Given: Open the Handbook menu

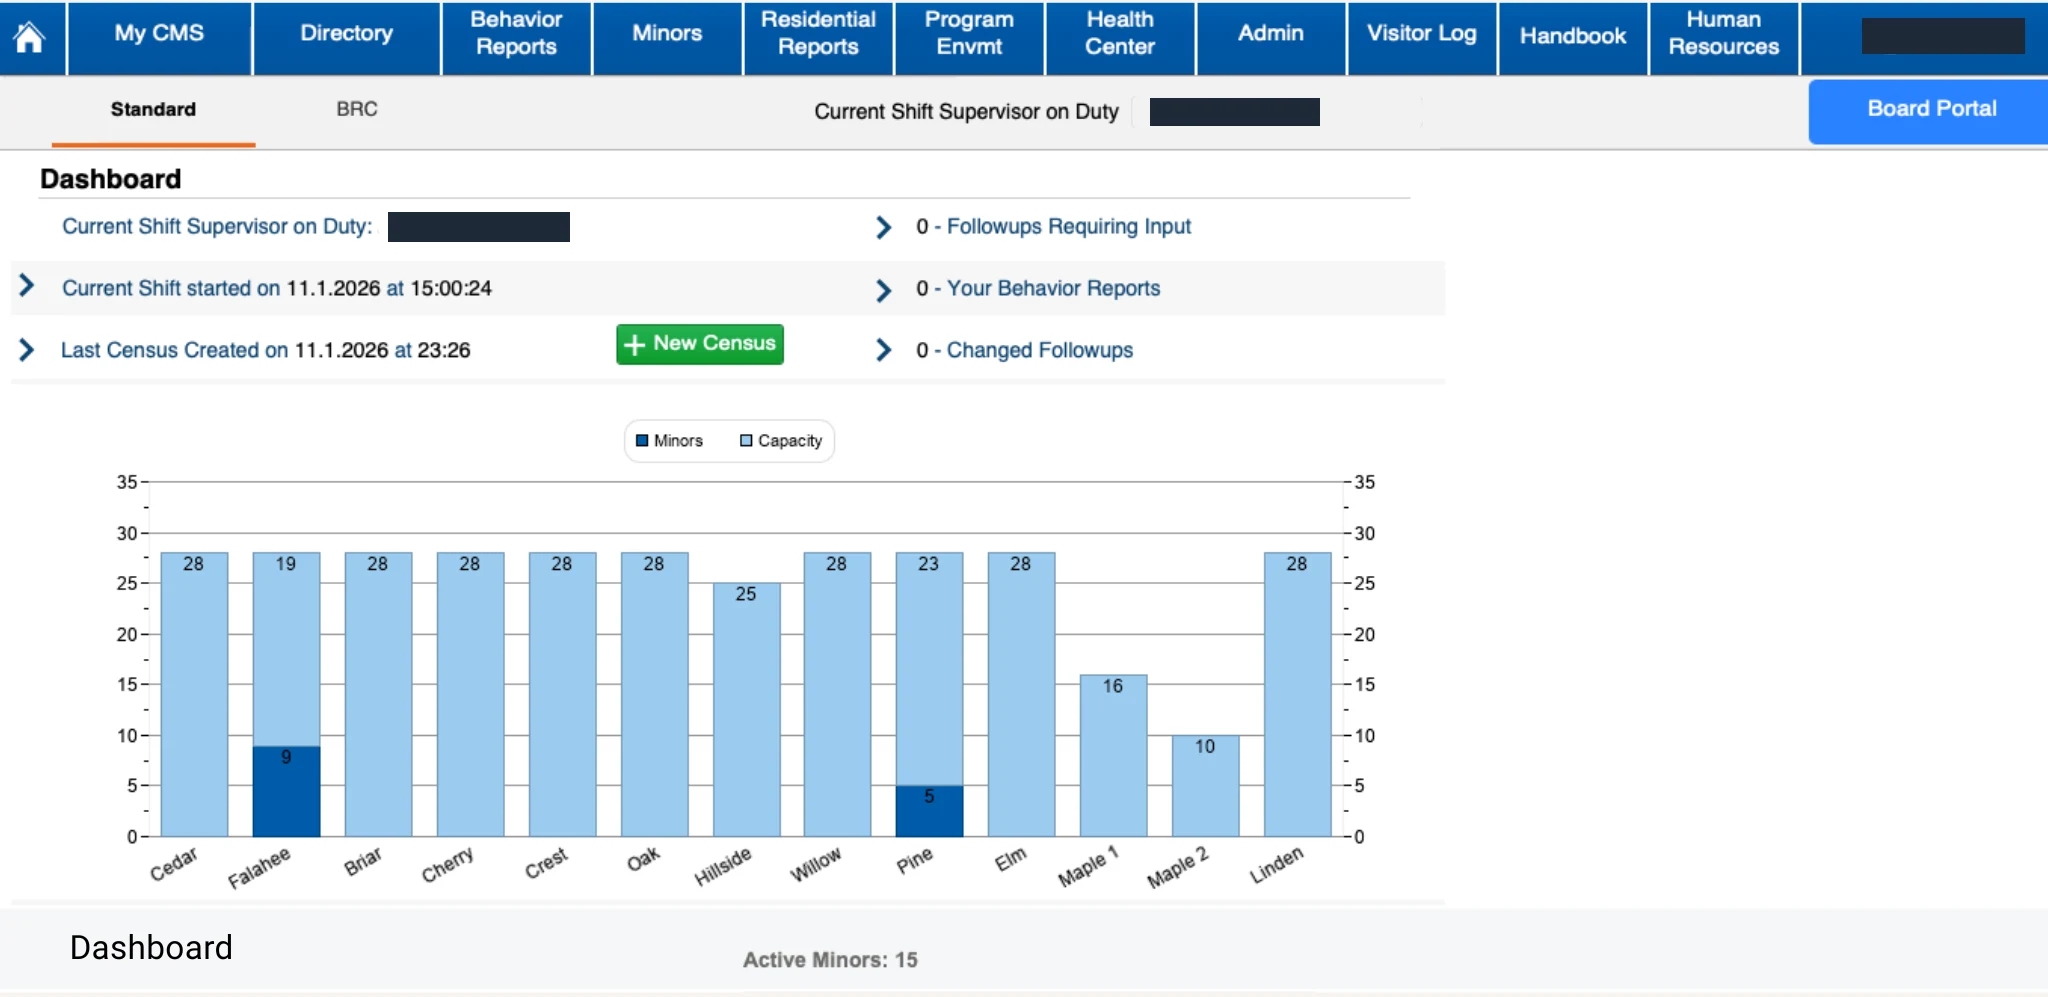Looking at the screenshot, I should coord(1573,38).
